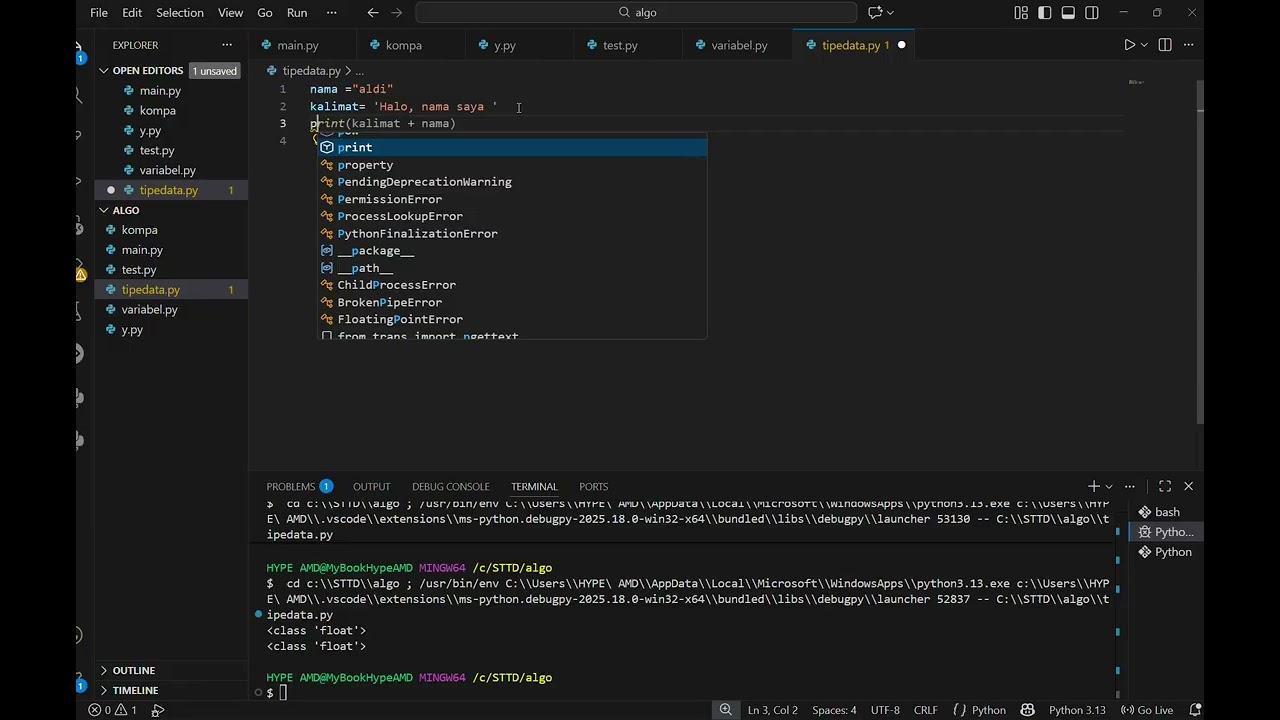Click the algo search box

pos(636,13)
